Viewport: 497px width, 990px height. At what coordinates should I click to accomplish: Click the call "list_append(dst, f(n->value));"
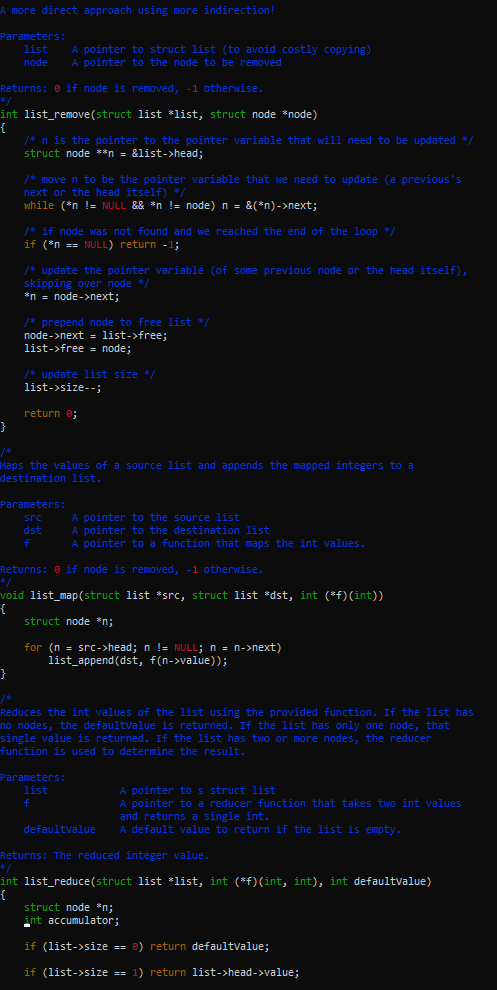pyautogui.click(x=138, y=660)
